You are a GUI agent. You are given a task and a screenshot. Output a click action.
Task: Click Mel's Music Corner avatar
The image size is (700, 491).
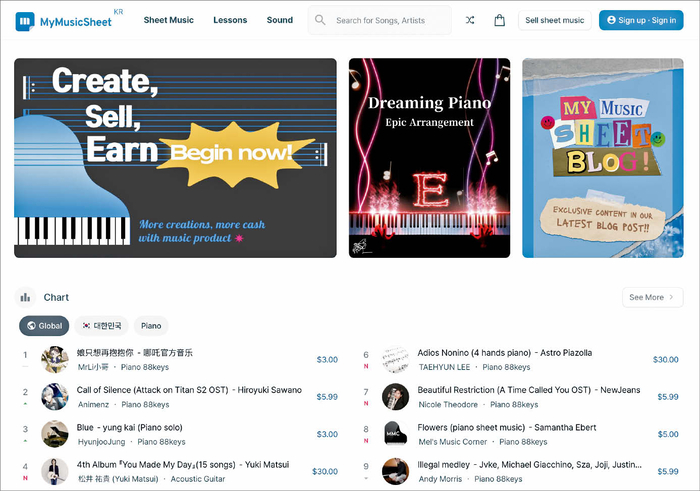click(395, 434)
